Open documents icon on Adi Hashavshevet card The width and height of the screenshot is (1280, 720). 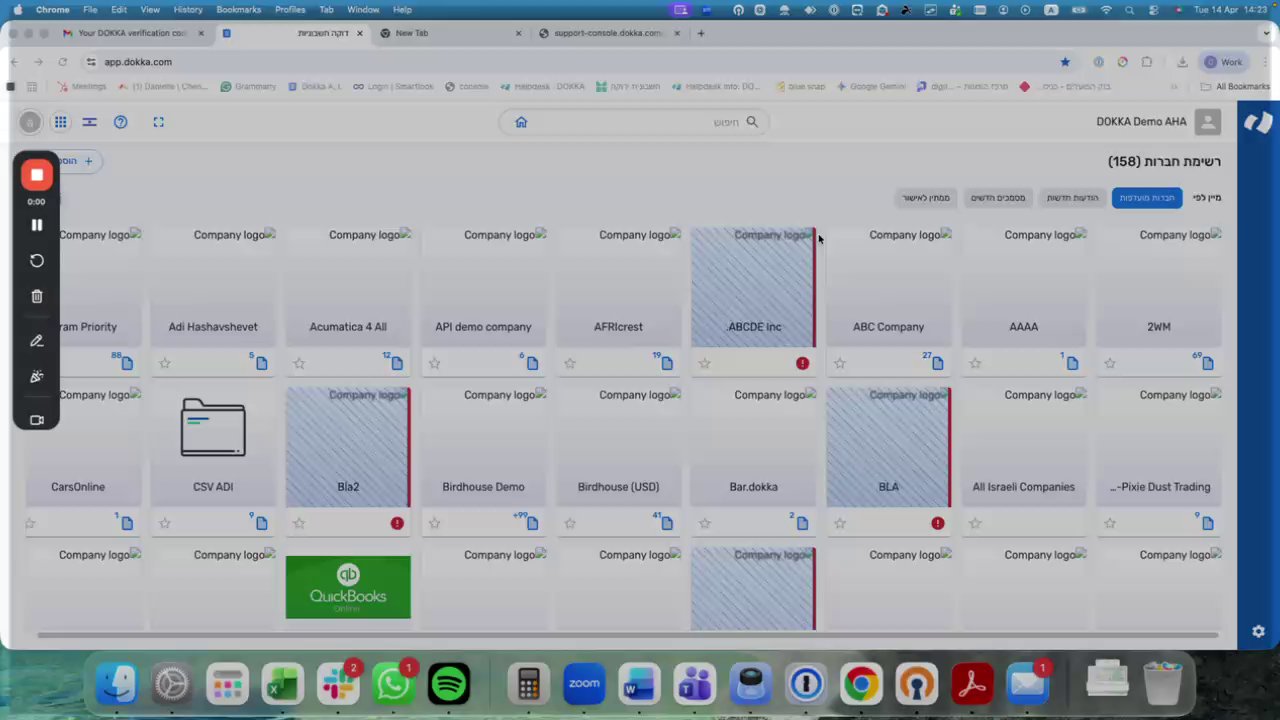[261, 363]
